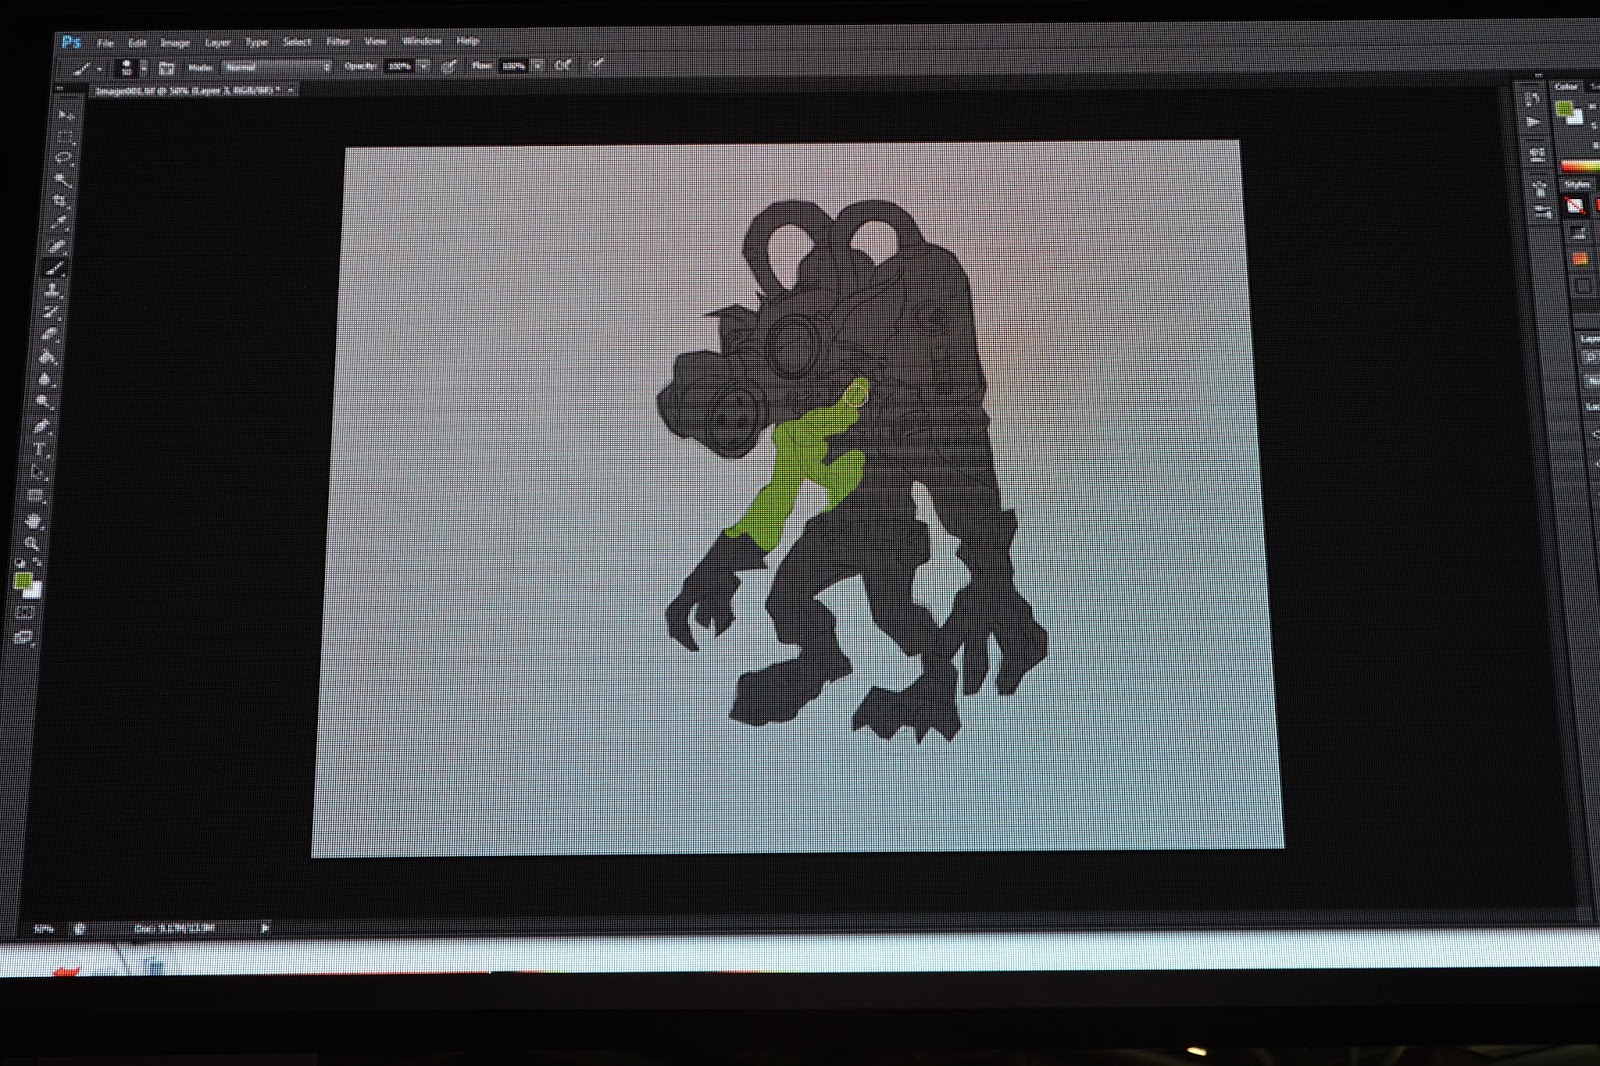Click the white background color swatch in tools
The width and height of the screenshot is (1600, 1066).
tap(35, 591)
